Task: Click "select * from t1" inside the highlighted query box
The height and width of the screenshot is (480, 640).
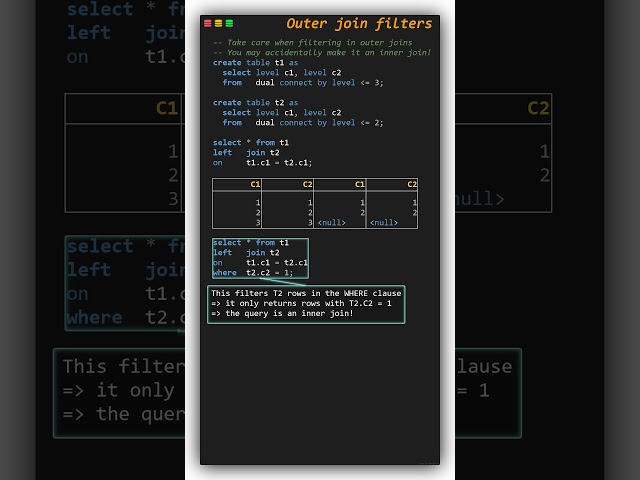Action: (251, 242)
